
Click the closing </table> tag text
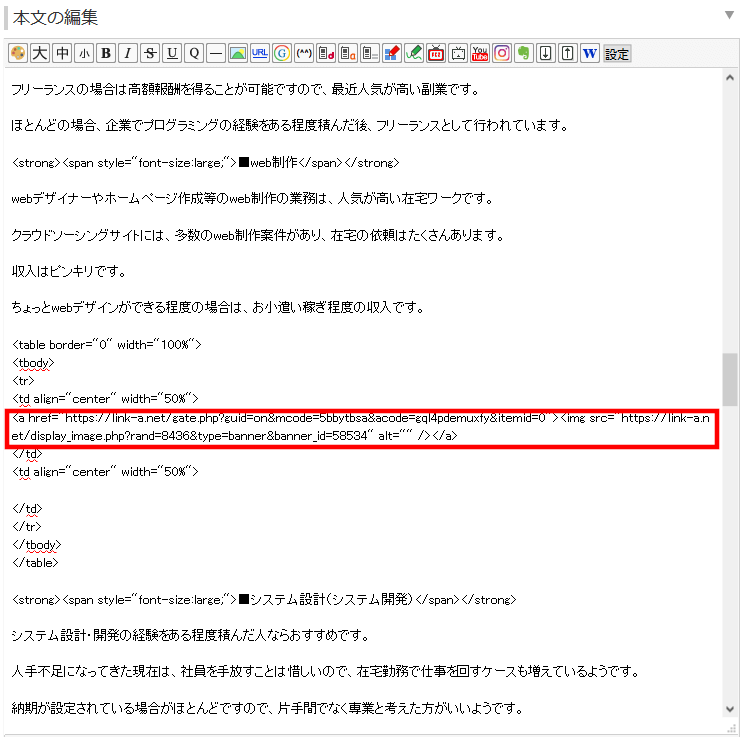35,563
